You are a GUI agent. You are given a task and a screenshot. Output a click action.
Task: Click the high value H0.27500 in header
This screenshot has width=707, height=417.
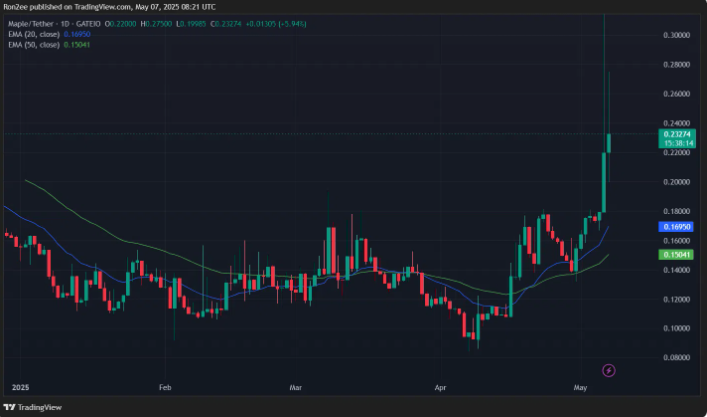pos(156,24)
